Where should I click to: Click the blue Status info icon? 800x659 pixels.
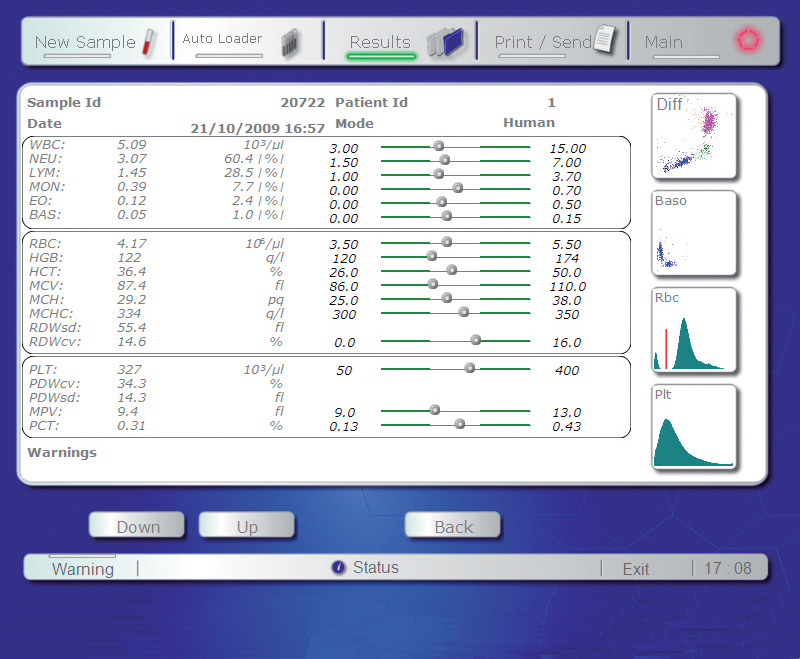tap(338, 568)
